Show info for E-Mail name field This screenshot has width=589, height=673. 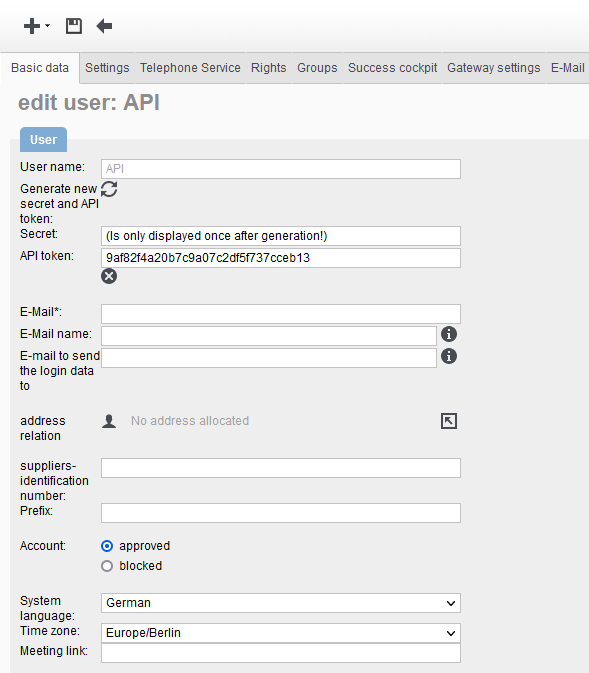coord(449,334)
